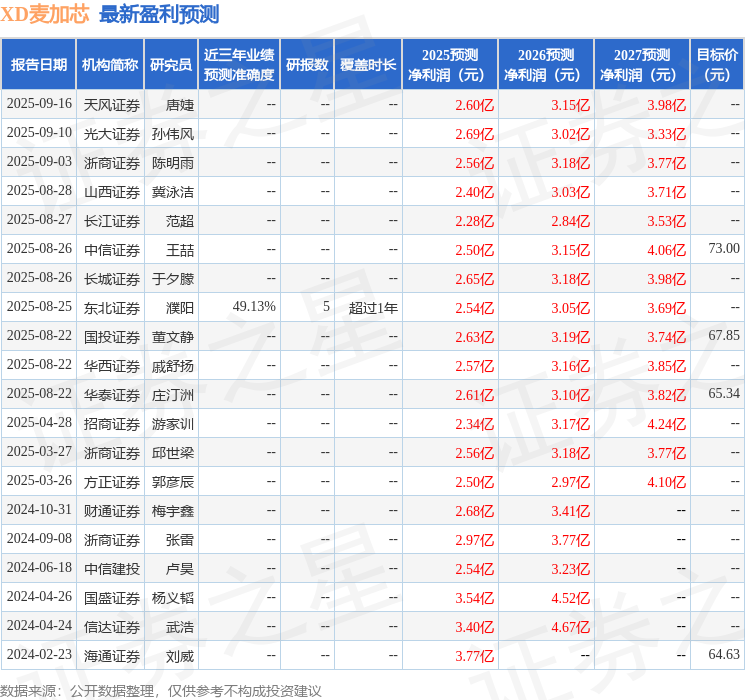
Task: Click the 长江证券 institution cell
Action: [x=112, y=221]
